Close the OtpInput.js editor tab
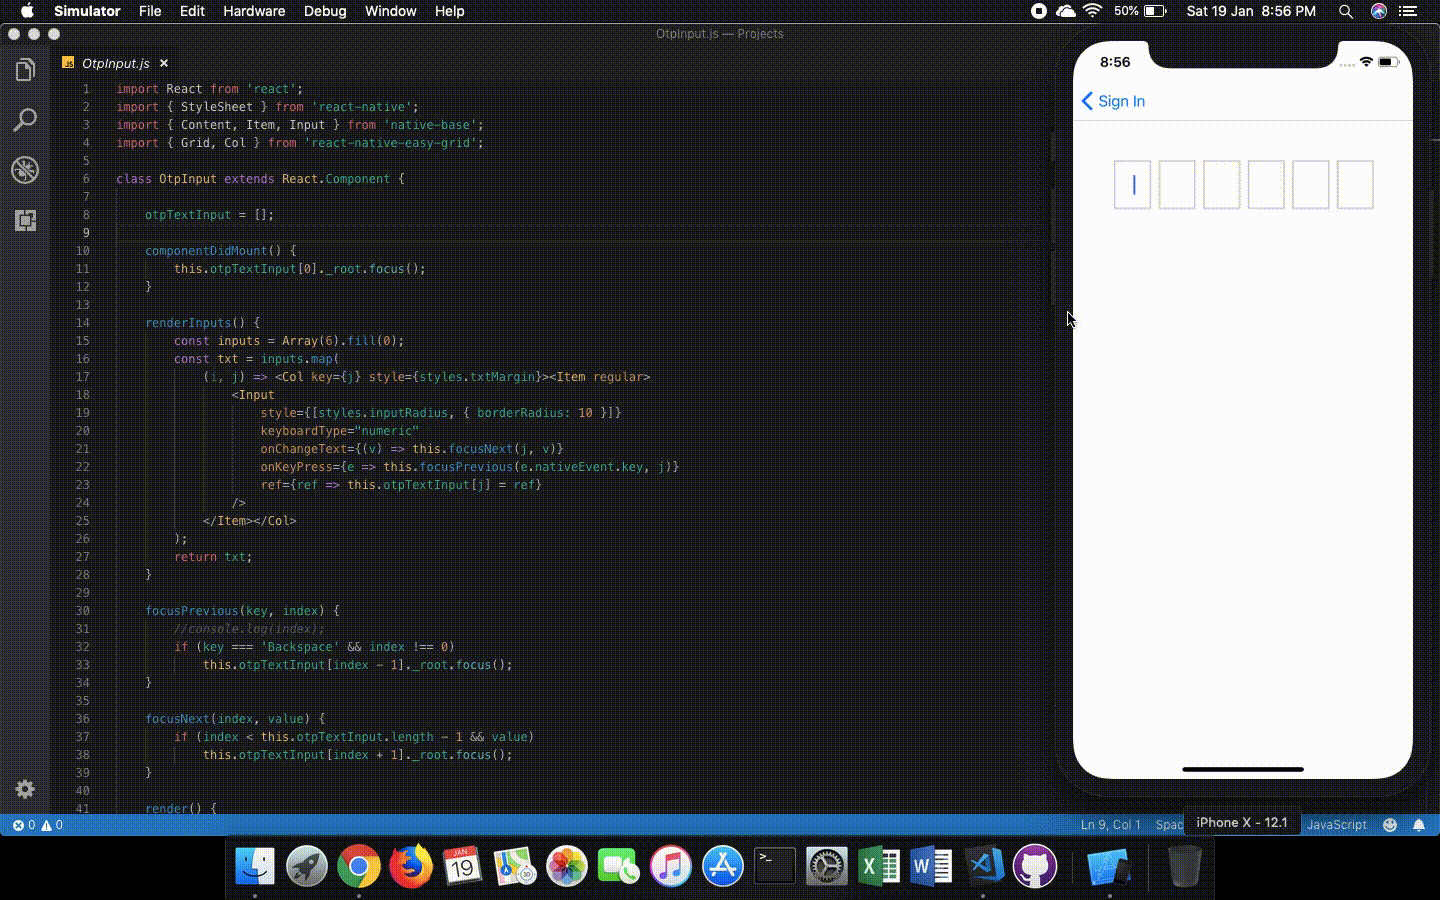This screenshot has height=900, width=1440. tap(164, 63)
